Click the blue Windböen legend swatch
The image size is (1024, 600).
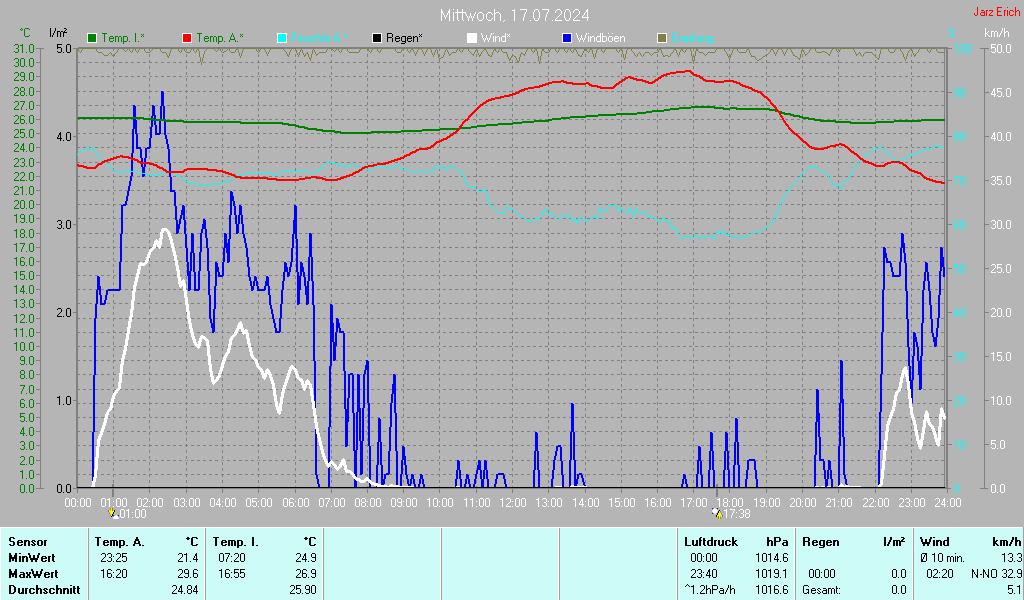click(x=567, y=38)
